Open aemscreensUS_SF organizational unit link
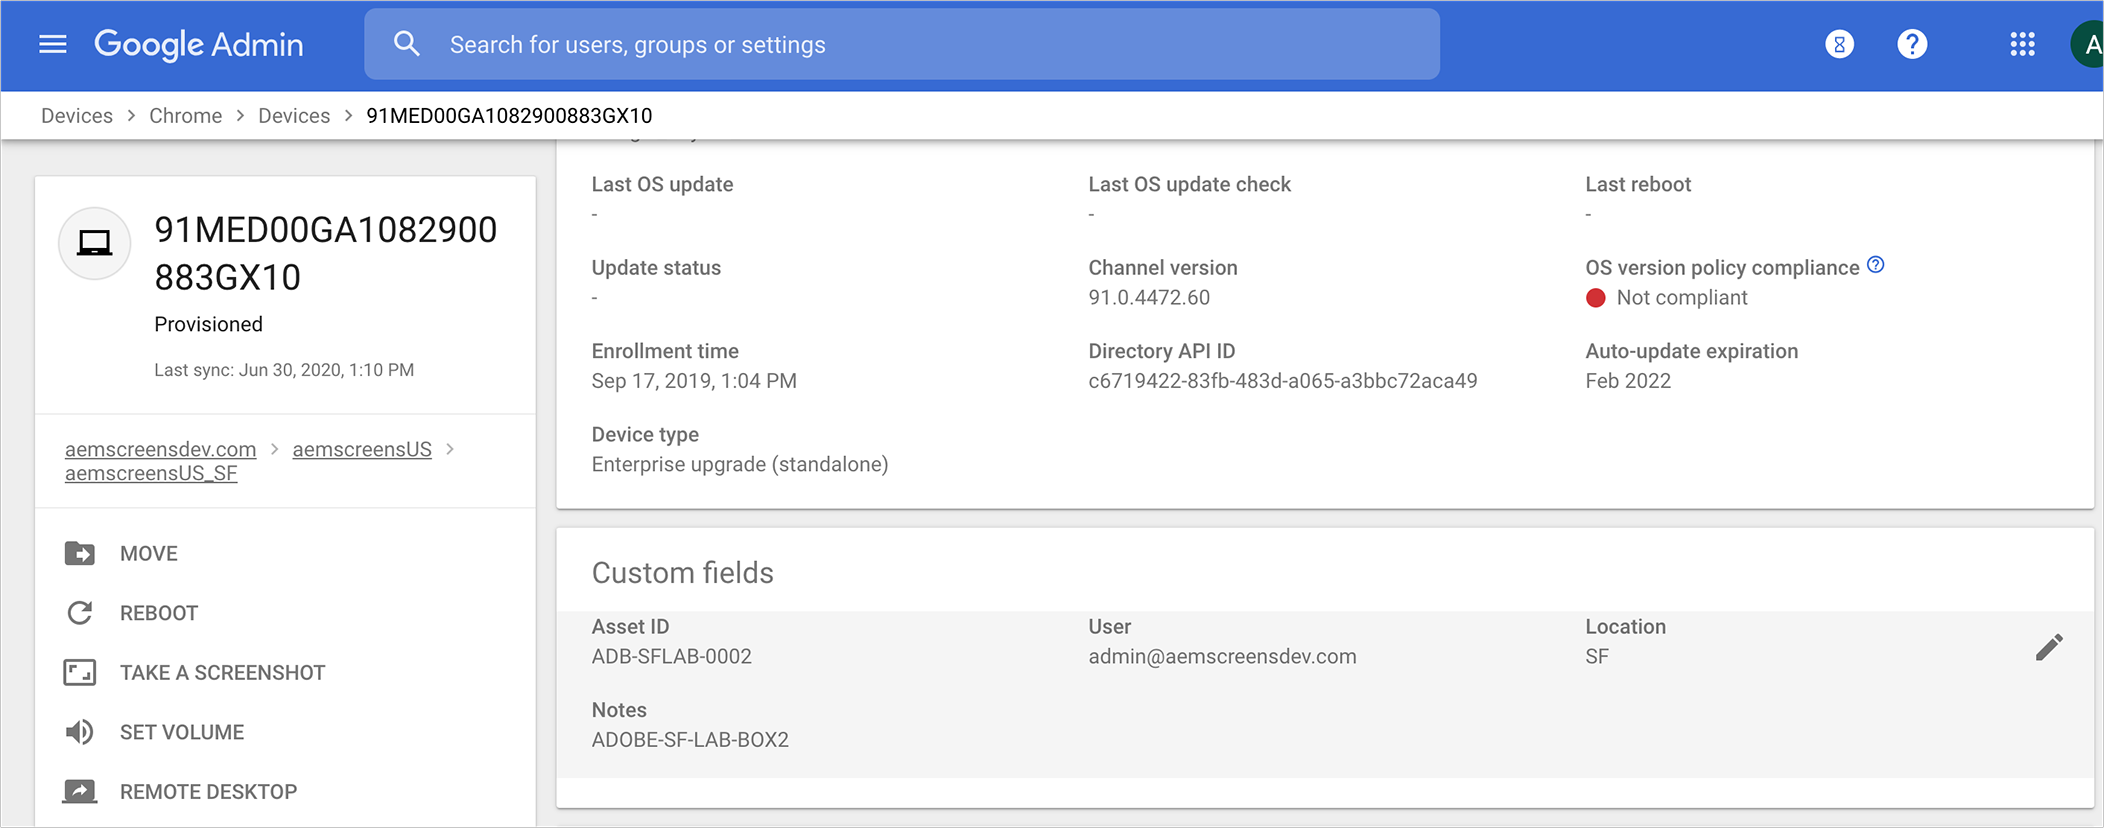The height and width of the screenshot is (828, 2104). click(x=151, y=473)
